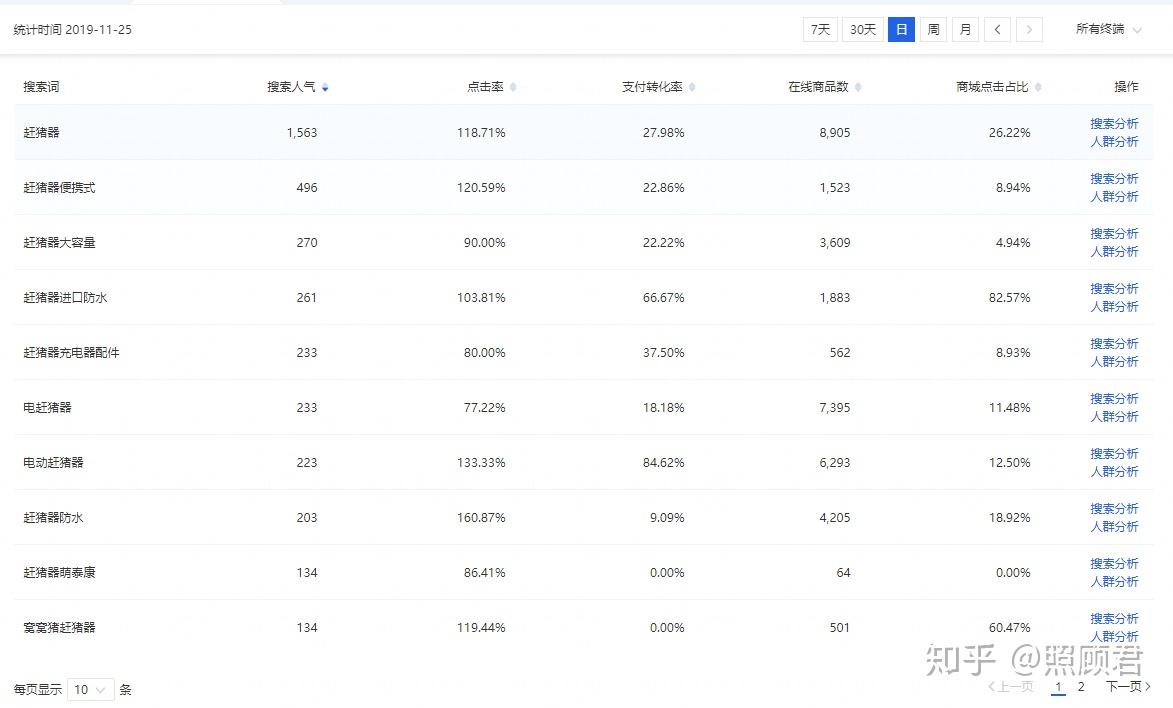
Task: Select the 赶猪器防水 search term cell
Action: click(53, 518)
